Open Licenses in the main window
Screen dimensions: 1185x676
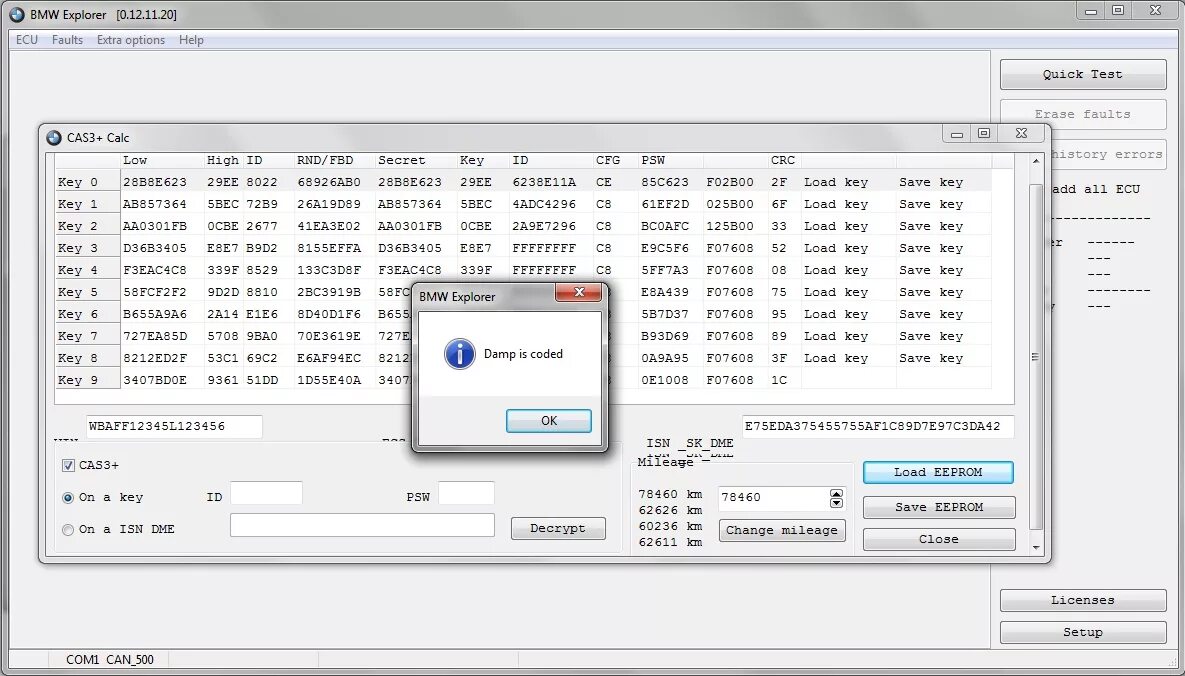pos(1083,600)
